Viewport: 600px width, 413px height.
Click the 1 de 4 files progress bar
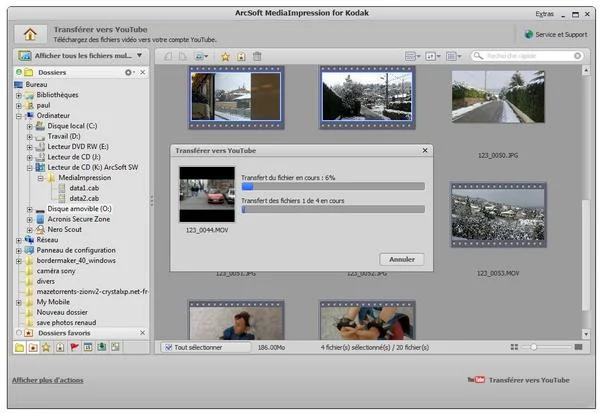[x=333, y=209]
